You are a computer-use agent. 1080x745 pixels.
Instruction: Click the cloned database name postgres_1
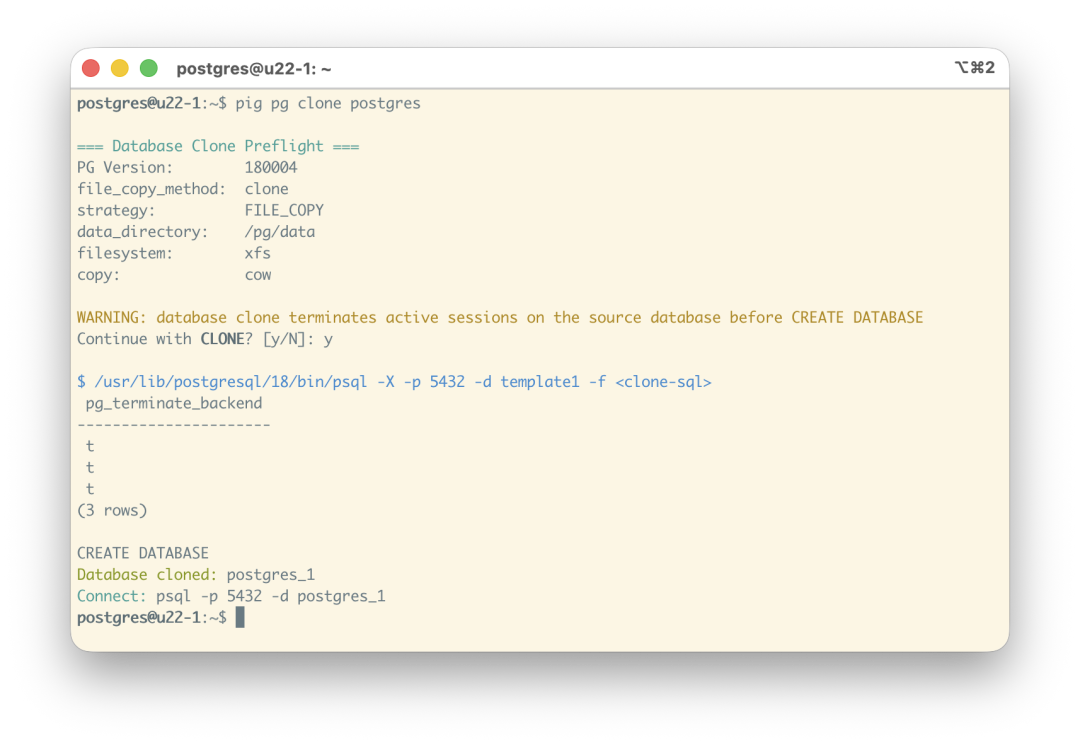pyautogui.click(x=271, y=575)
